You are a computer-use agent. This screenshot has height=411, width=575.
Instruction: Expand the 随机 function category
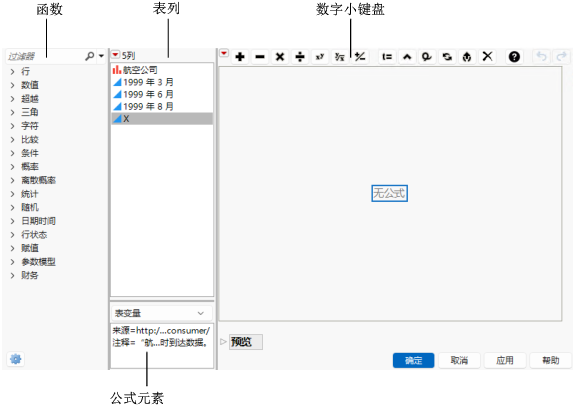click(x=12, y=208)
